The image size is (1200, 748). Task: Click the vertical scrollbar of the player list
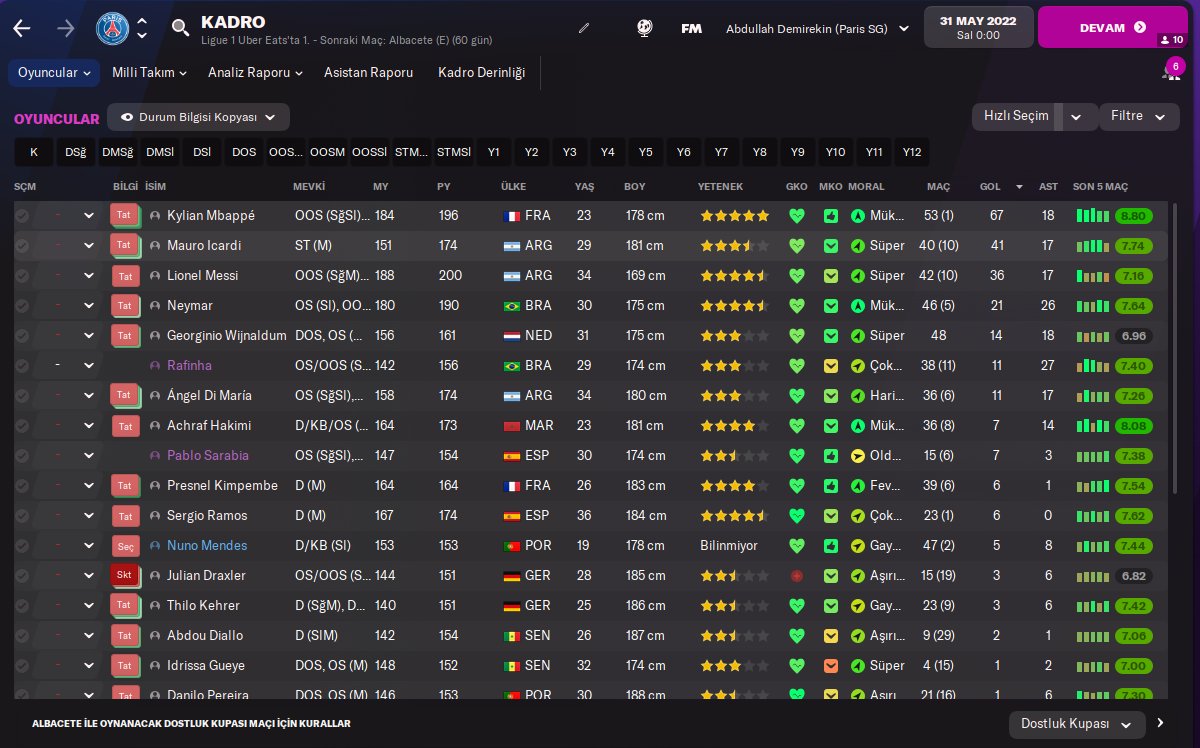[1176, 350]
